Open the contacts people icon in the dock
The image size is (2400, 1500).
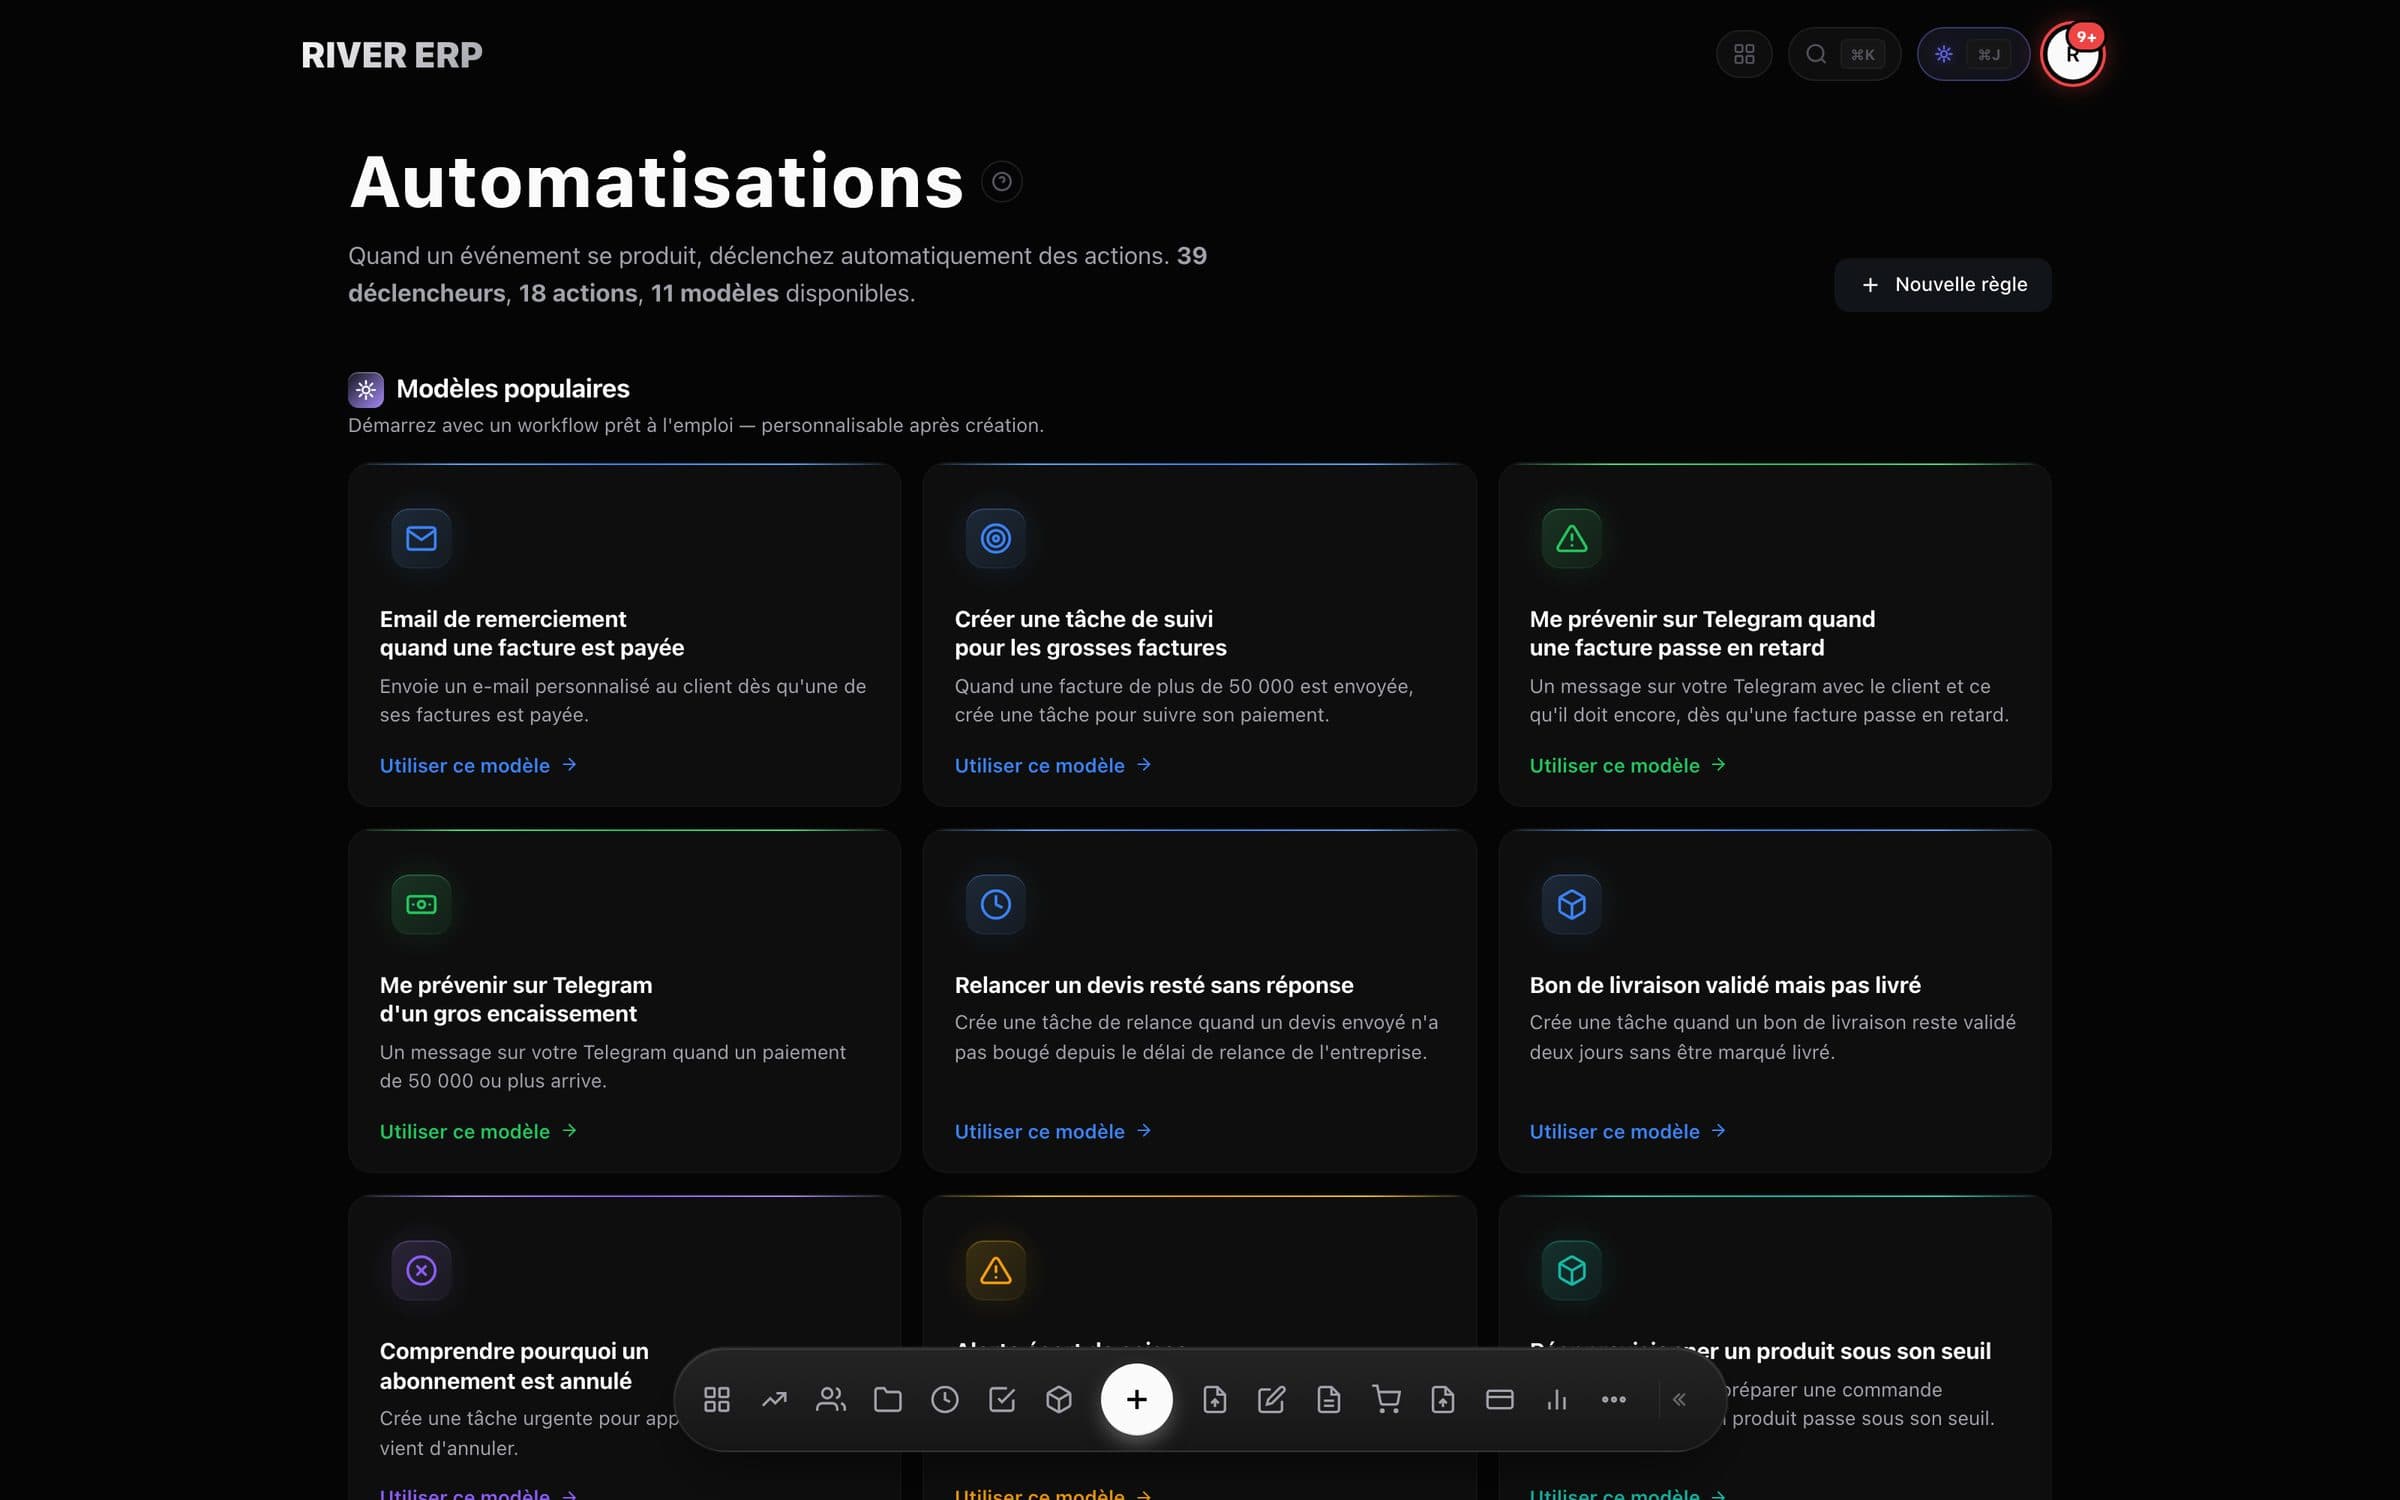831,1399
